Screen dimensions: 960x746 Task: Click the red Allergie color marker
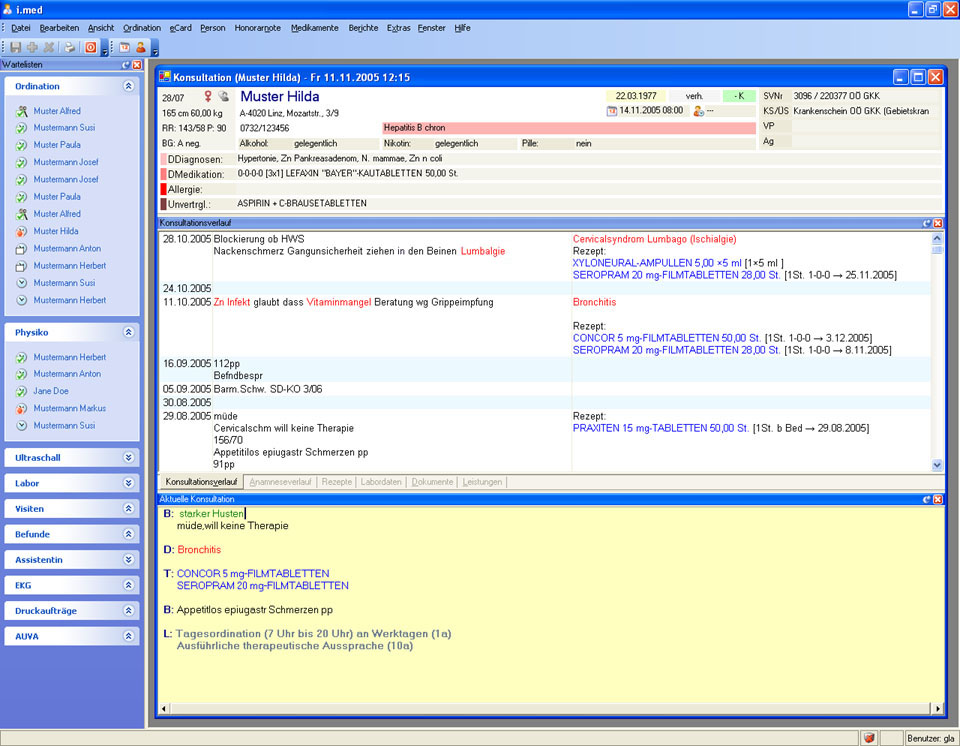(x=163, y=189)
